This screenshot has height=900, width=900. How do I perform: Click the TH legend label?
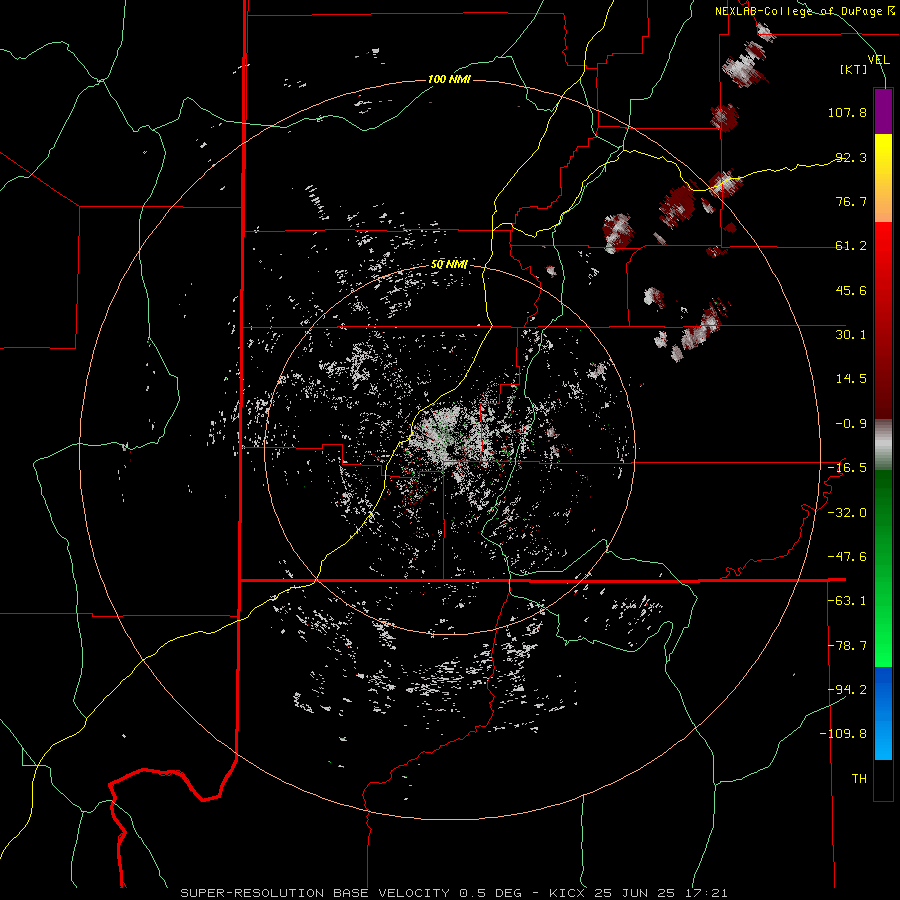click(x=859, y=779)
